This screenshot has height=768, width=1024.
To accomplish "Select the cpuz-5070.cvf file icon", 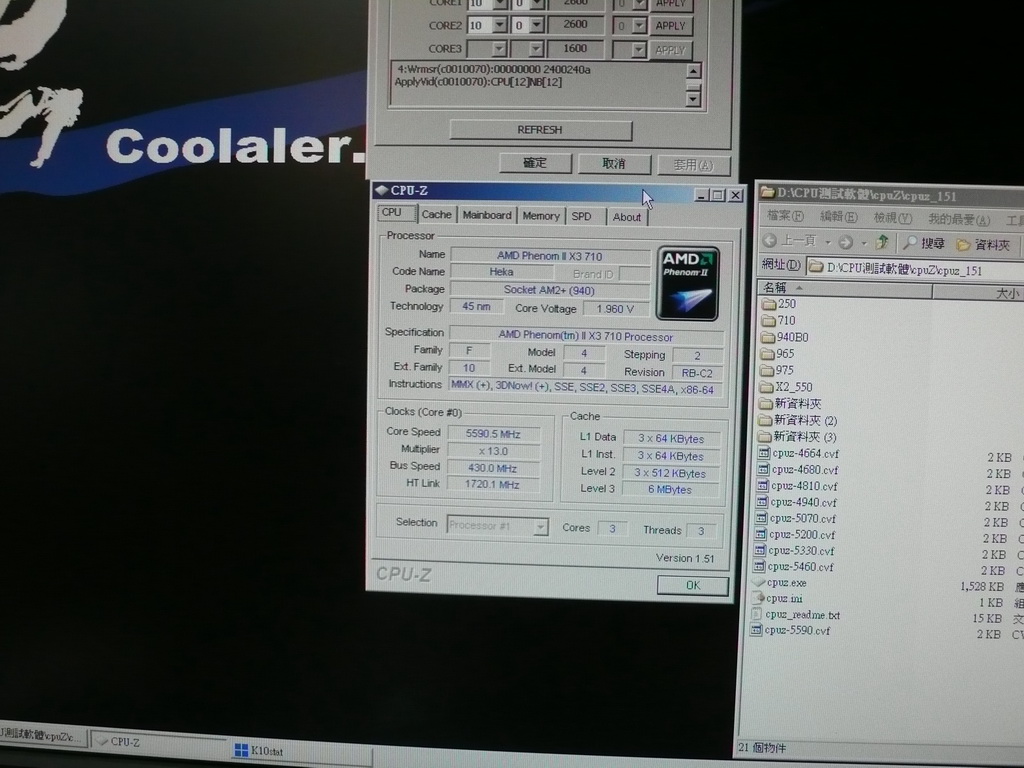I will coord(761,519).
